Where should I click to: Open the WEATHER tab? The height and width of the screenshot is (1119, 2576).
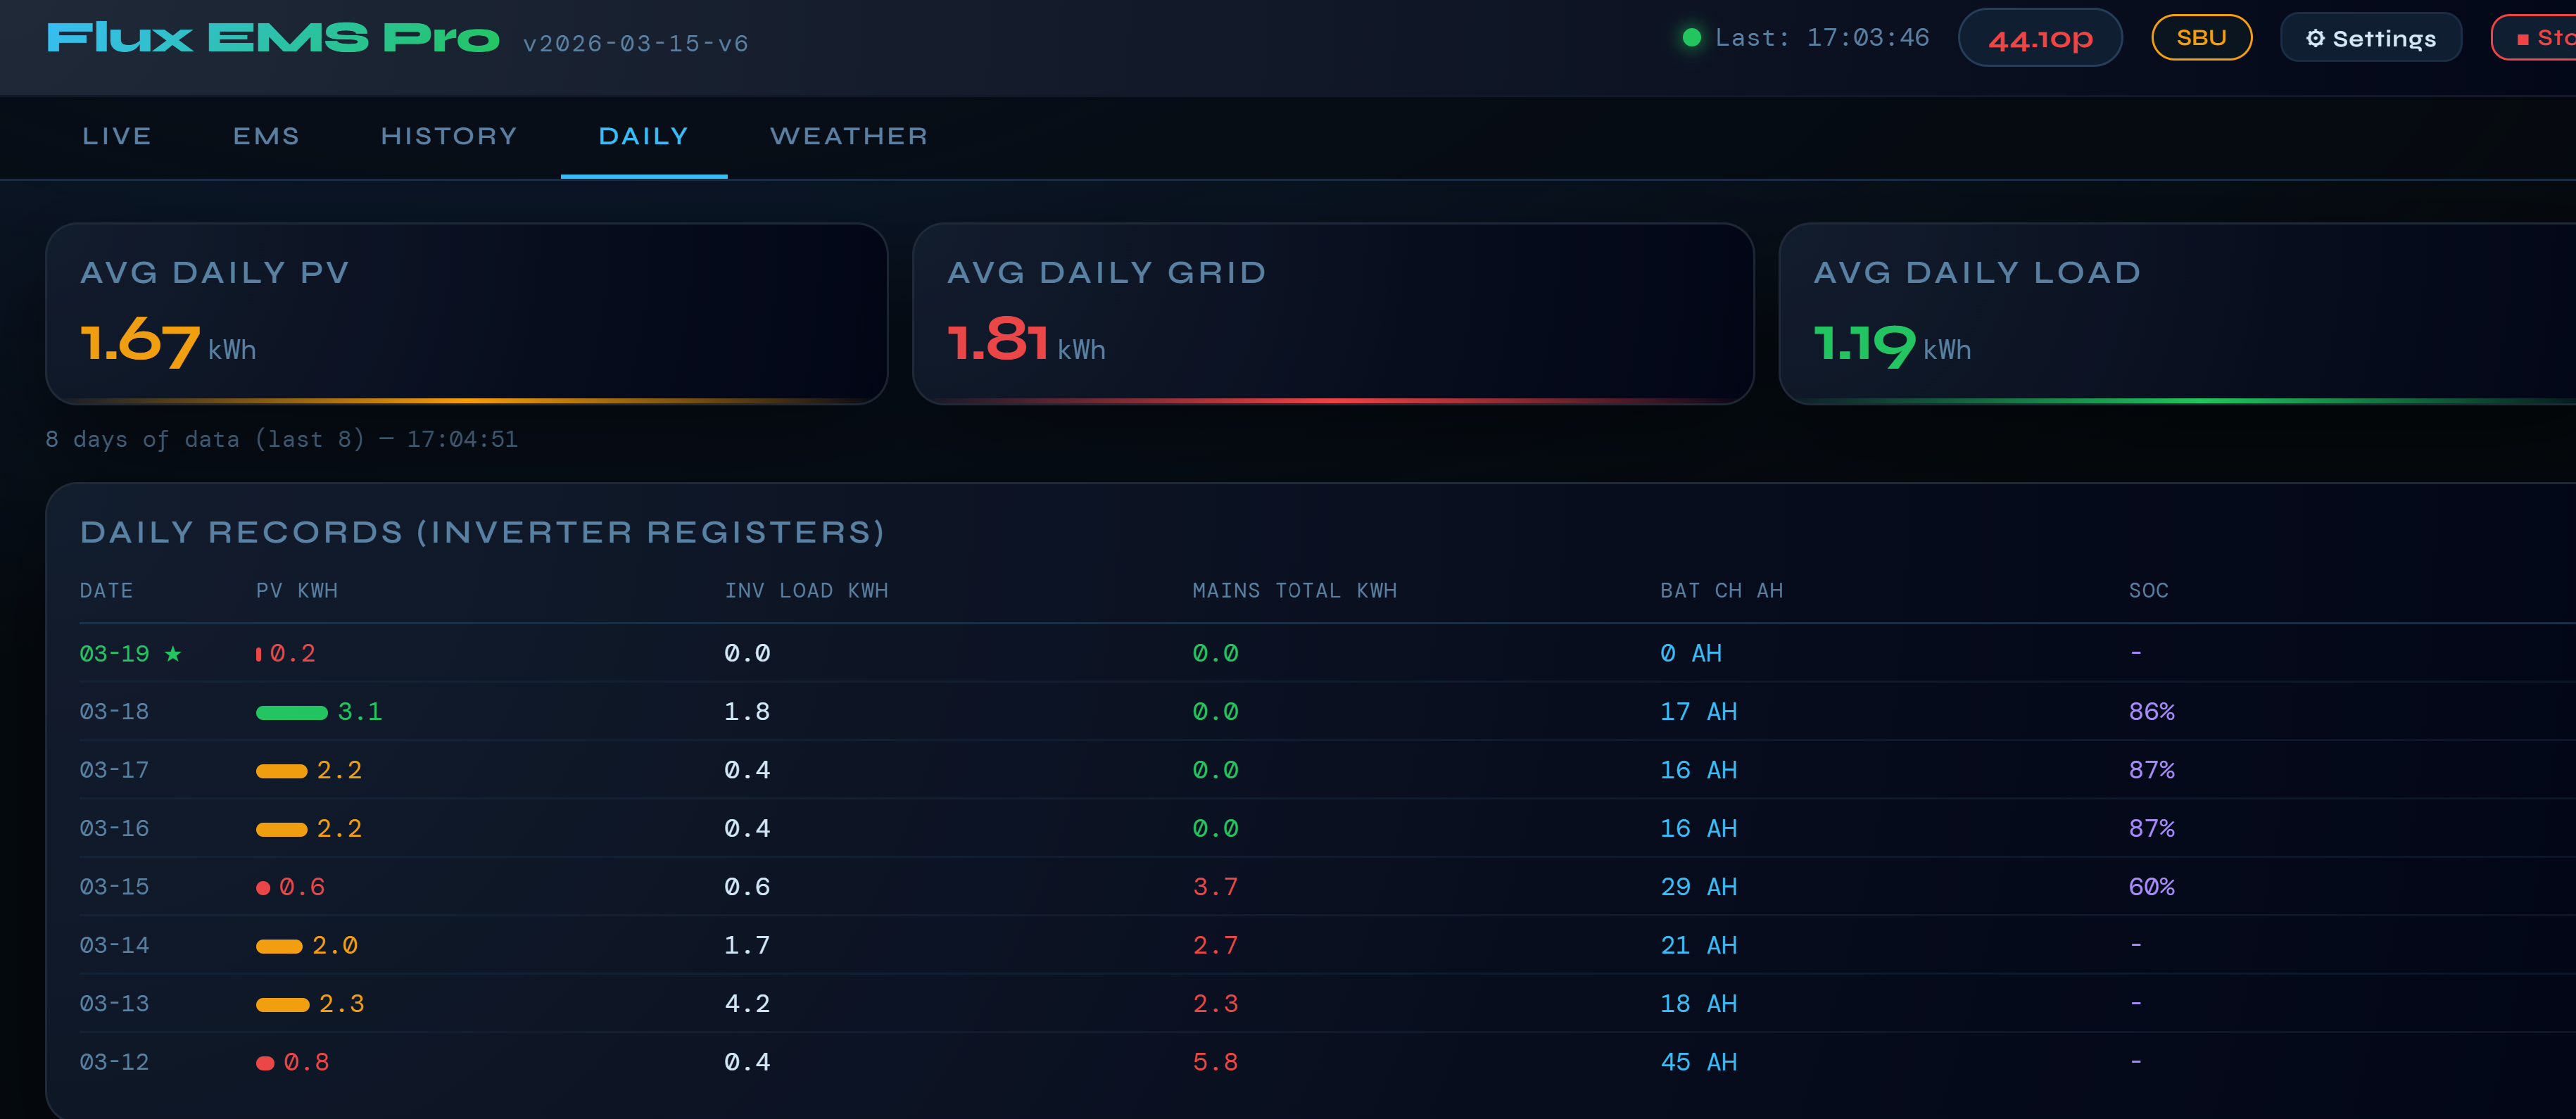click(x=849, y=136)
